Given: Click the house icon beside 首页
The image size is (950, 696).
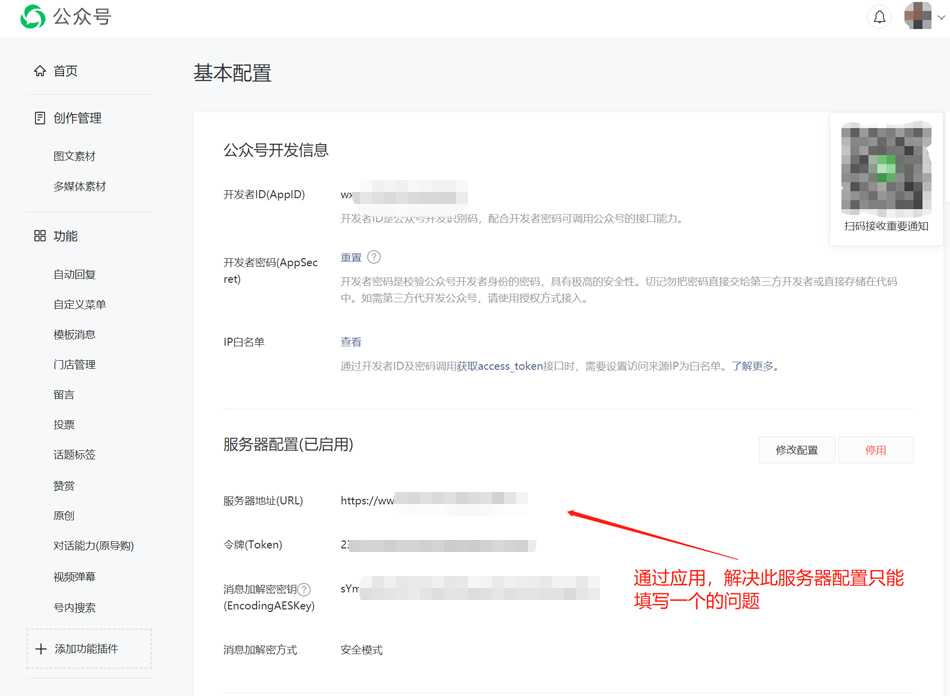Looking at the screenshot, I should pos(39,70).
